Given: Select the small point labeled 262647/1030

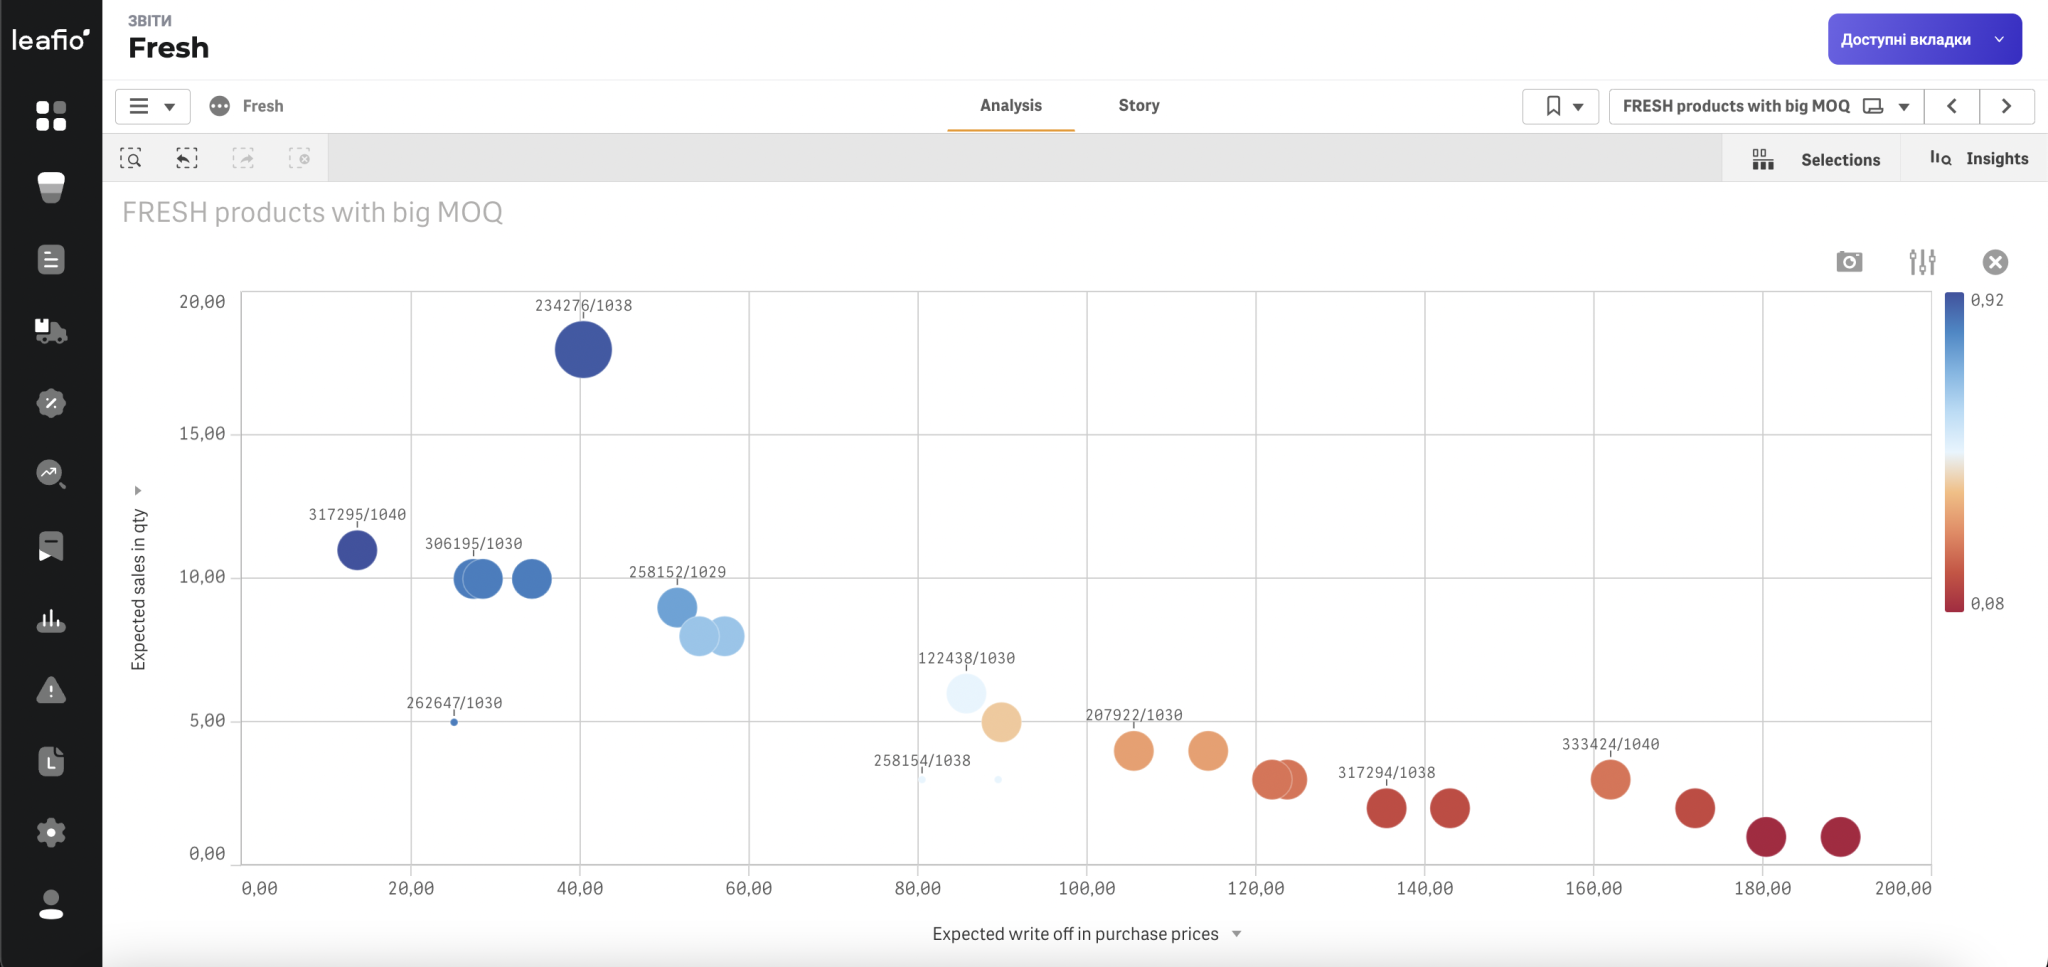Looking at the screenshot, I should (454, 722).
